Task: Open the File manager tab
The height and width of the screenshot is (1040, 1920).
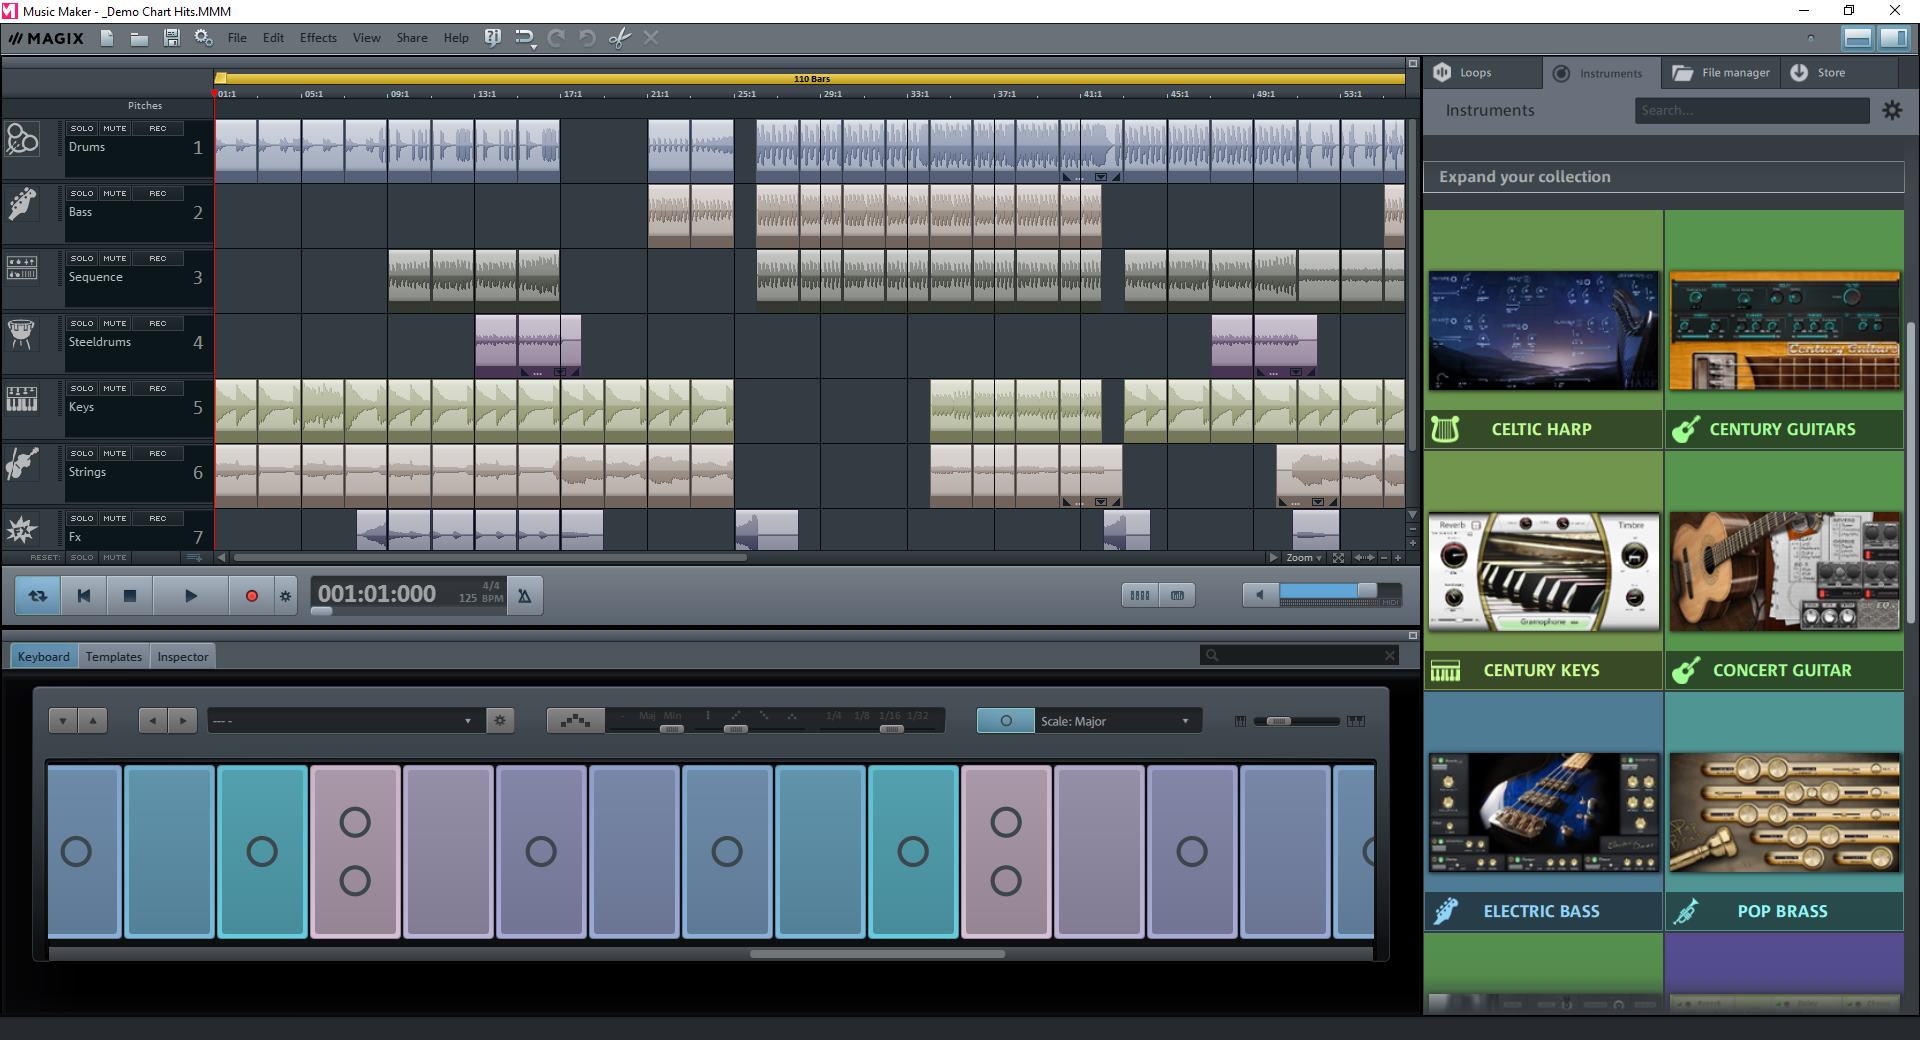Action: click(x=1721, y=72)
